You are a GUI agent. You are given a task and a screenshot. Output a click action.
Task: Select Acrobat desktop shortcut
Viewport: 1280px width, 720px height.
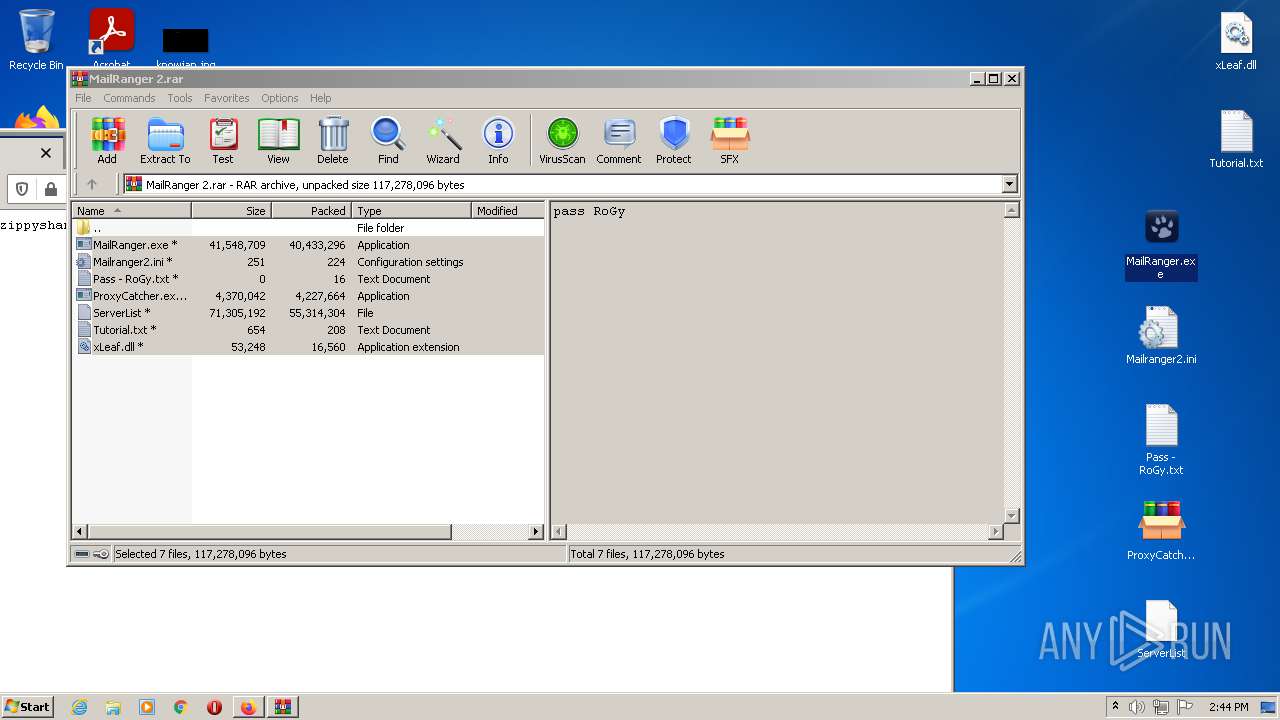coord(111,40)
